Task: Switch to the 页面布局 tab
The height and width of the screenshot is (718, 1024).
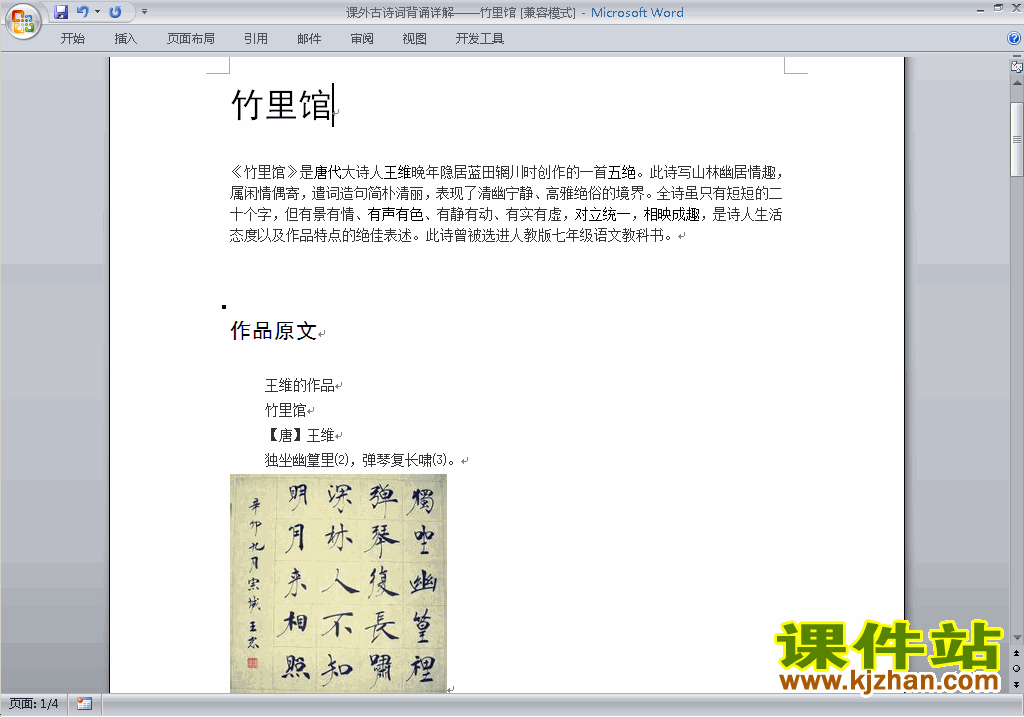Action: [x=191, y=39]
